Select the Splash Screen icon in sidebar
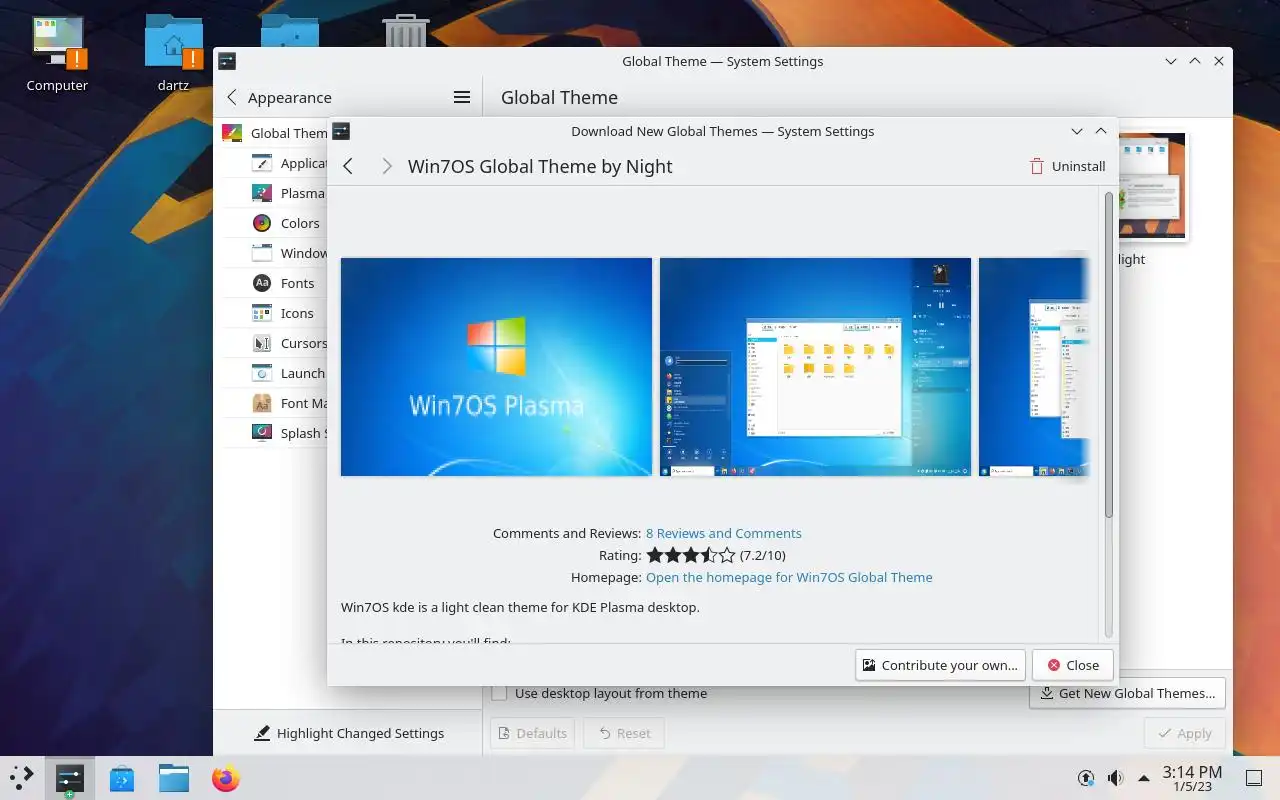 (262, 433)
